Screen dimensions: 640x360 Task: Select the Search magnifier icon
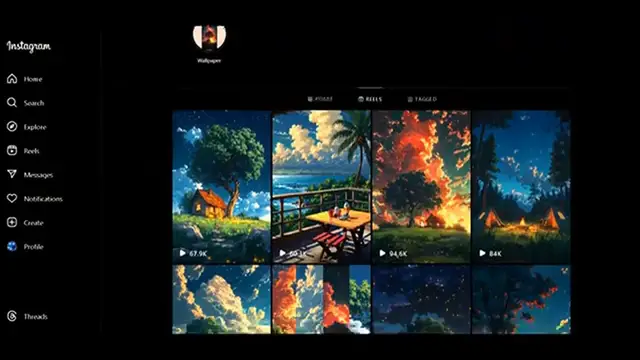(12, 102)
